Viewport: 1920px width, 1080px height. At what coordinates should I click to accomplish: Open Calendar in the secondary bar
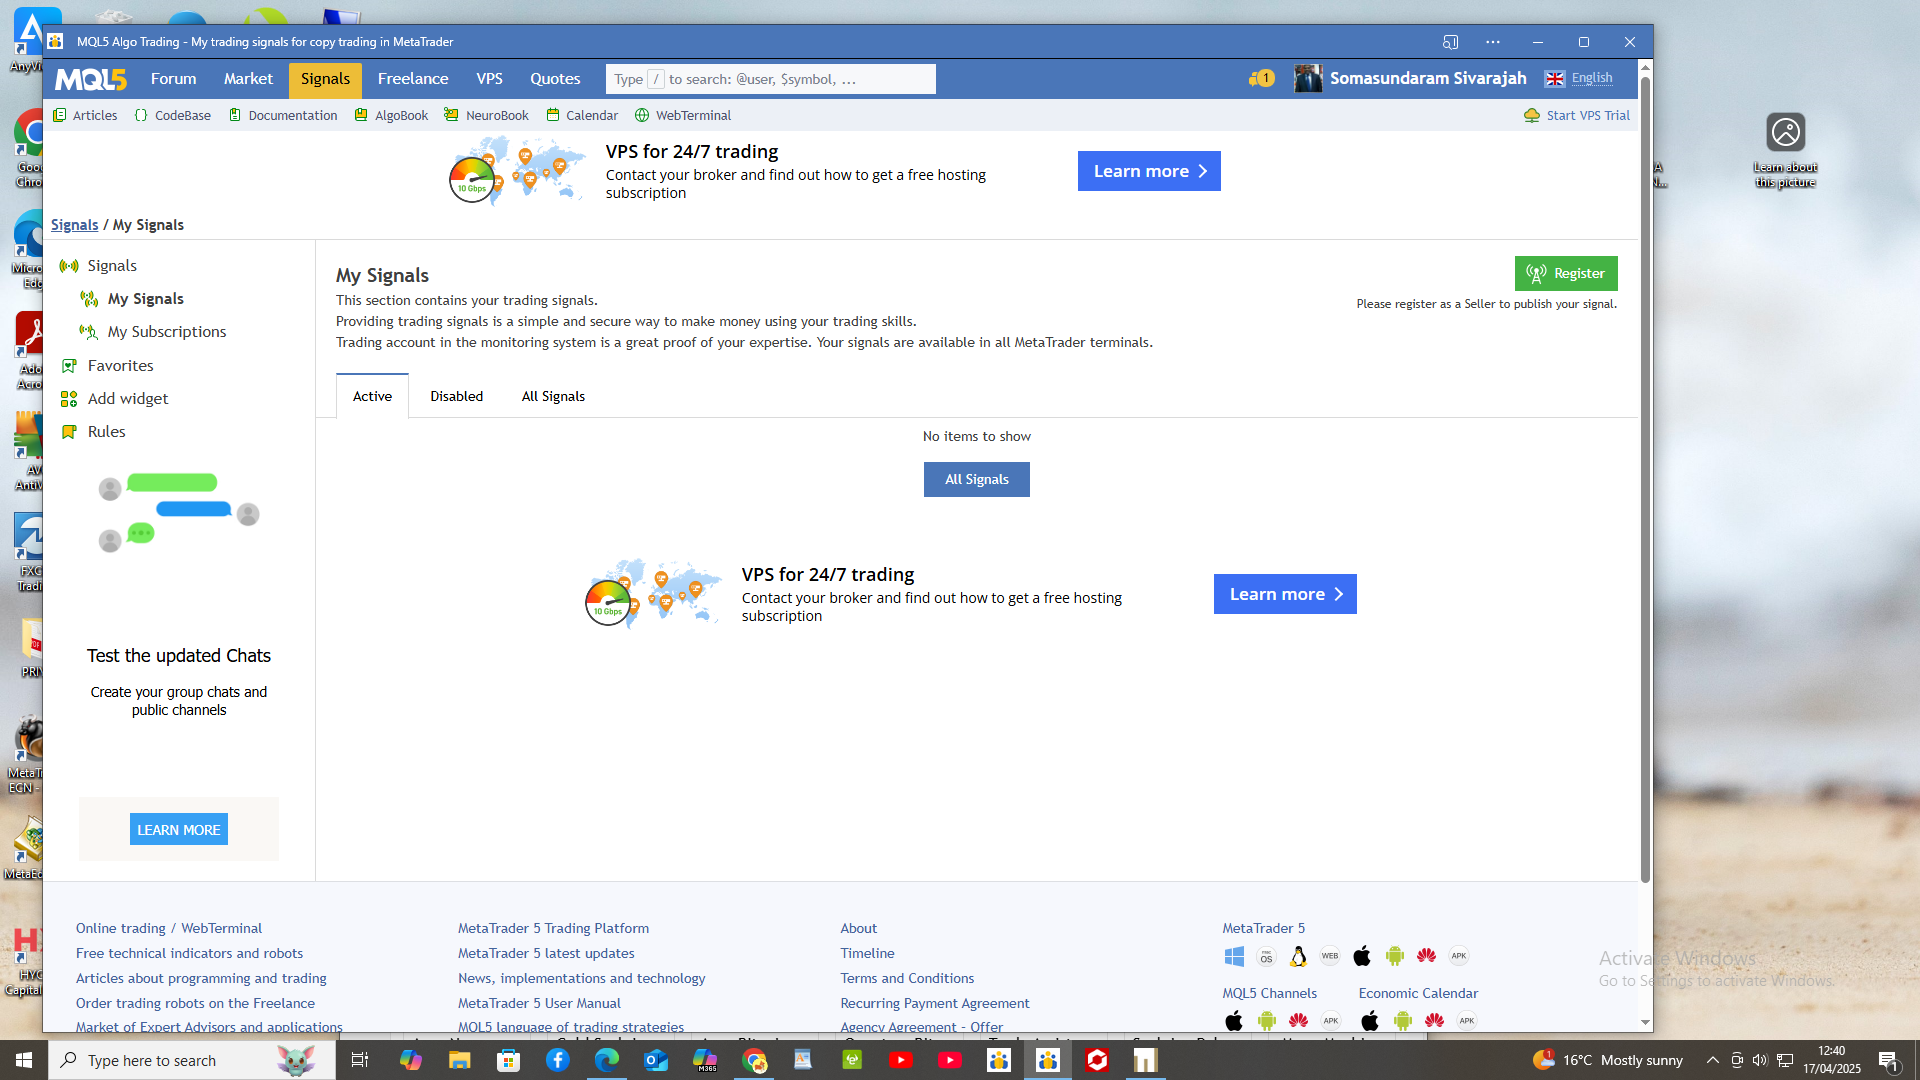click(x=582, y=115)
